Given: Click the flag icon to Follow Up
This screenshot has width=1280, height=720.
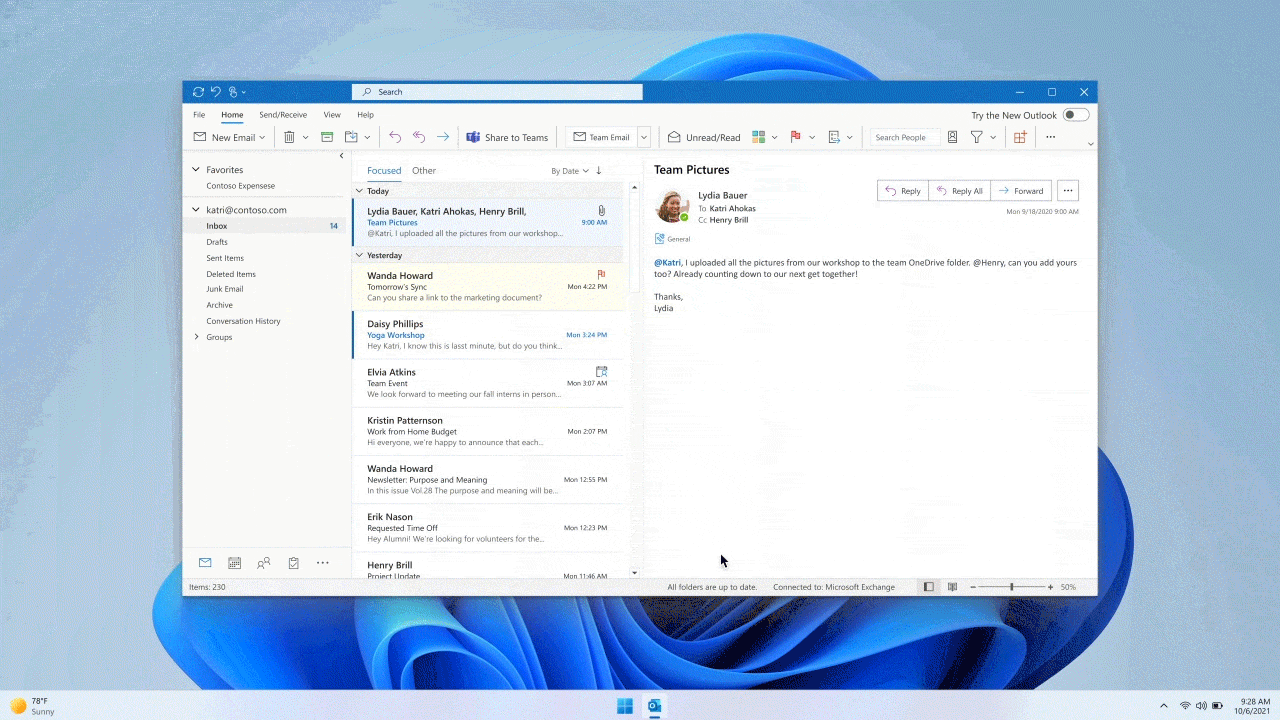Looking at the screenshot, I should tap(795, 137).
